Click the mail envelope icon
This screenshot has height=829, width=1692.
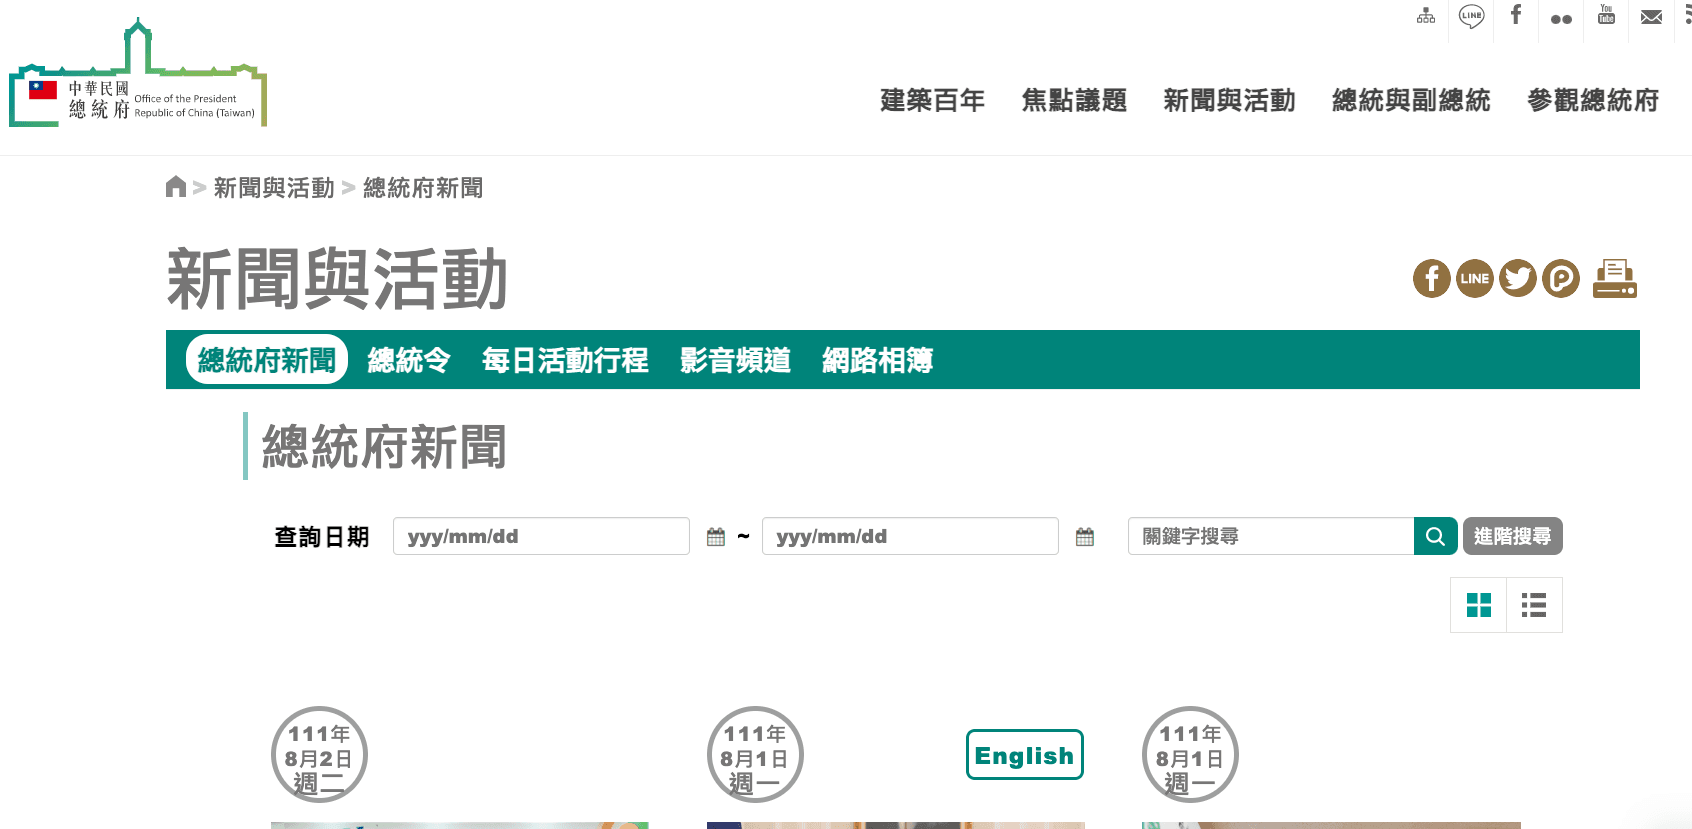(1652, 17)
